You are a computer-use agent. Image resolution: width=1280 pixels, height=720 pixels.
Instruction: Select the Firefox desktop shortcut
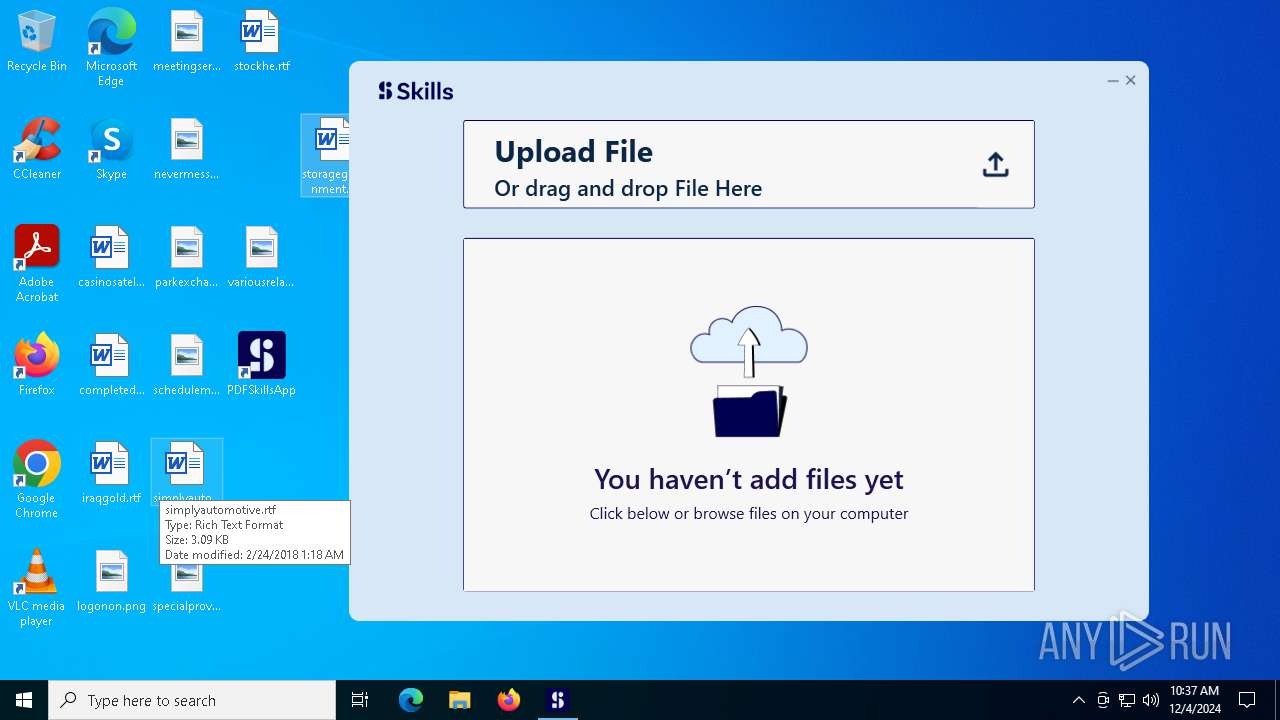click(37, 366)
